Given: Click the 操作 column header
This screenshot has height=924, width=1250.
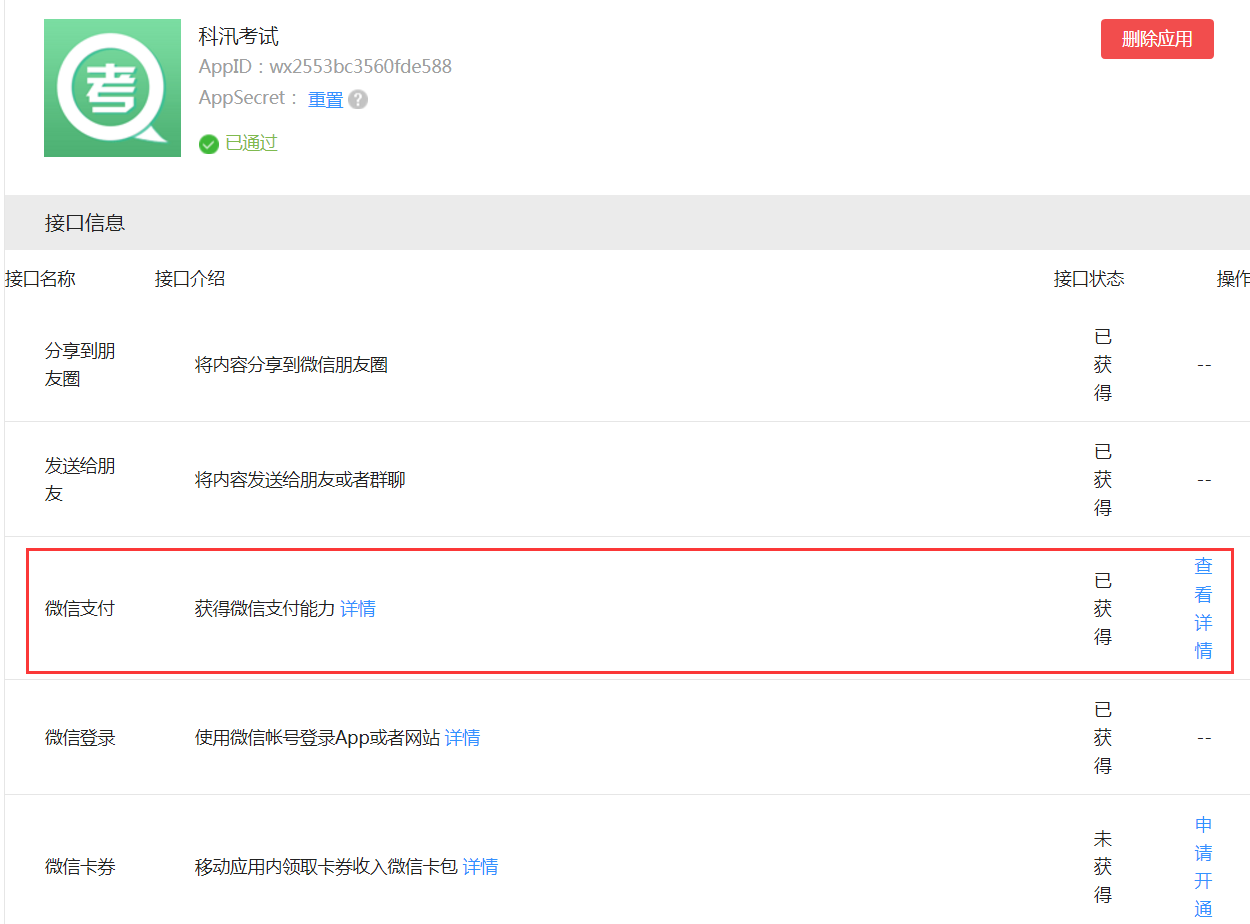Looking at the screenshot, I should pos(1234,278).
